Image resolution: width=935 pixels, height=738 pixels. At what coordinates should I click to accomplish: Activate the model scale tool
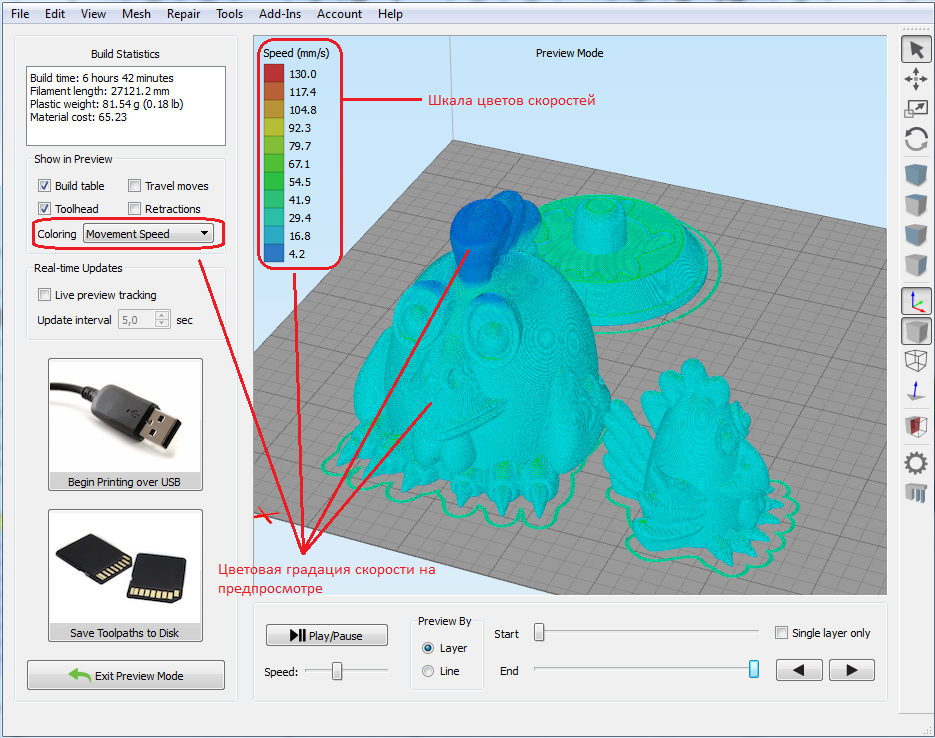(x=915, y=107)
